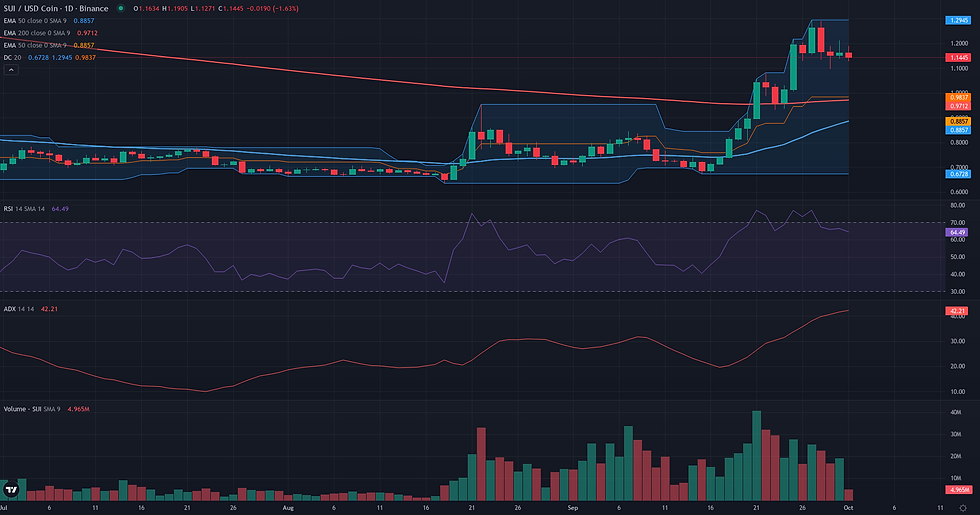Click the Sep date on time axis

(x=572, y=508)
